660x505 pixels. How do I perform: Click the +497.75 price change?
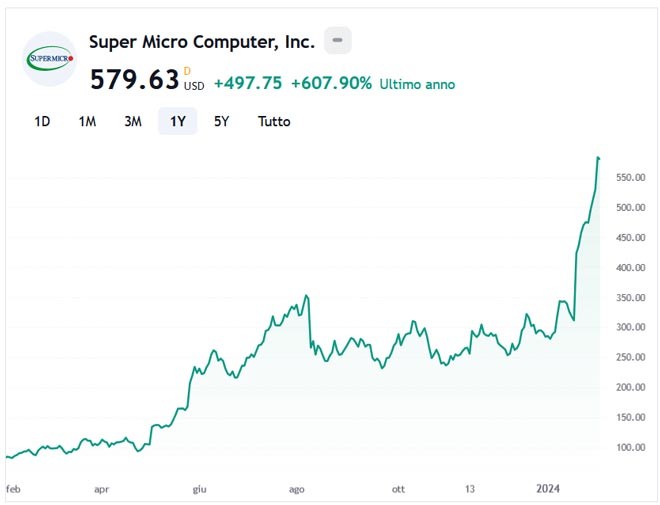pyautogui.click(x=247, y=84)
